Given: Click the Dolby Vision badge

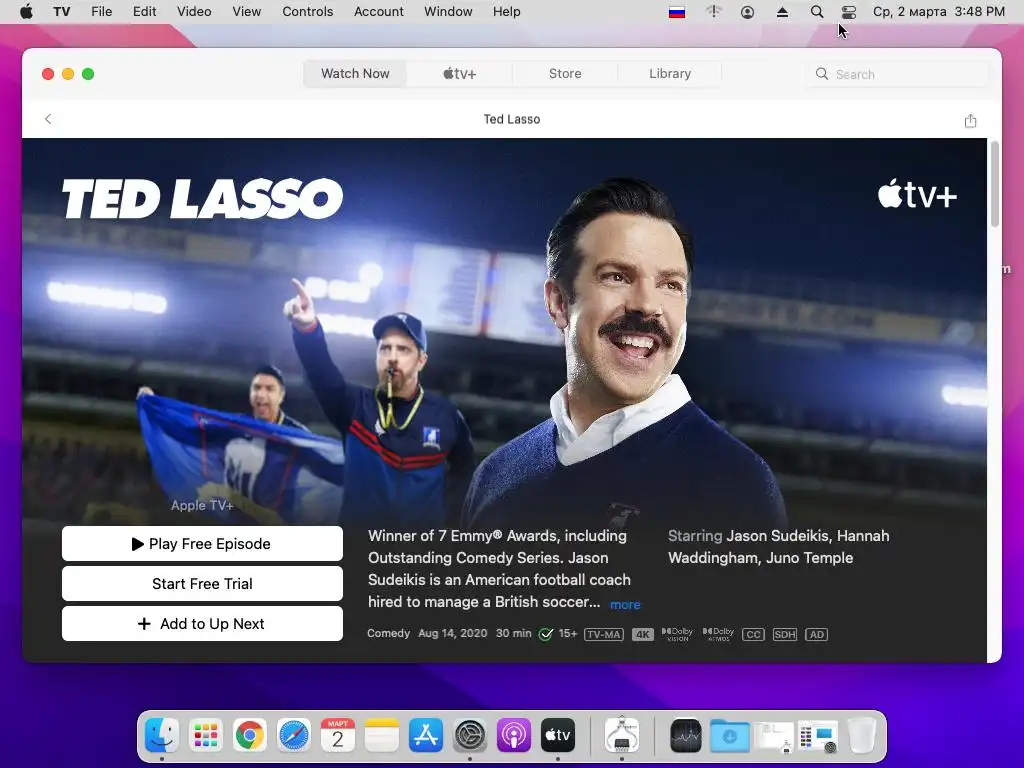Looking at the screenshot, I should pyautogui.click(x=677, y=634).
